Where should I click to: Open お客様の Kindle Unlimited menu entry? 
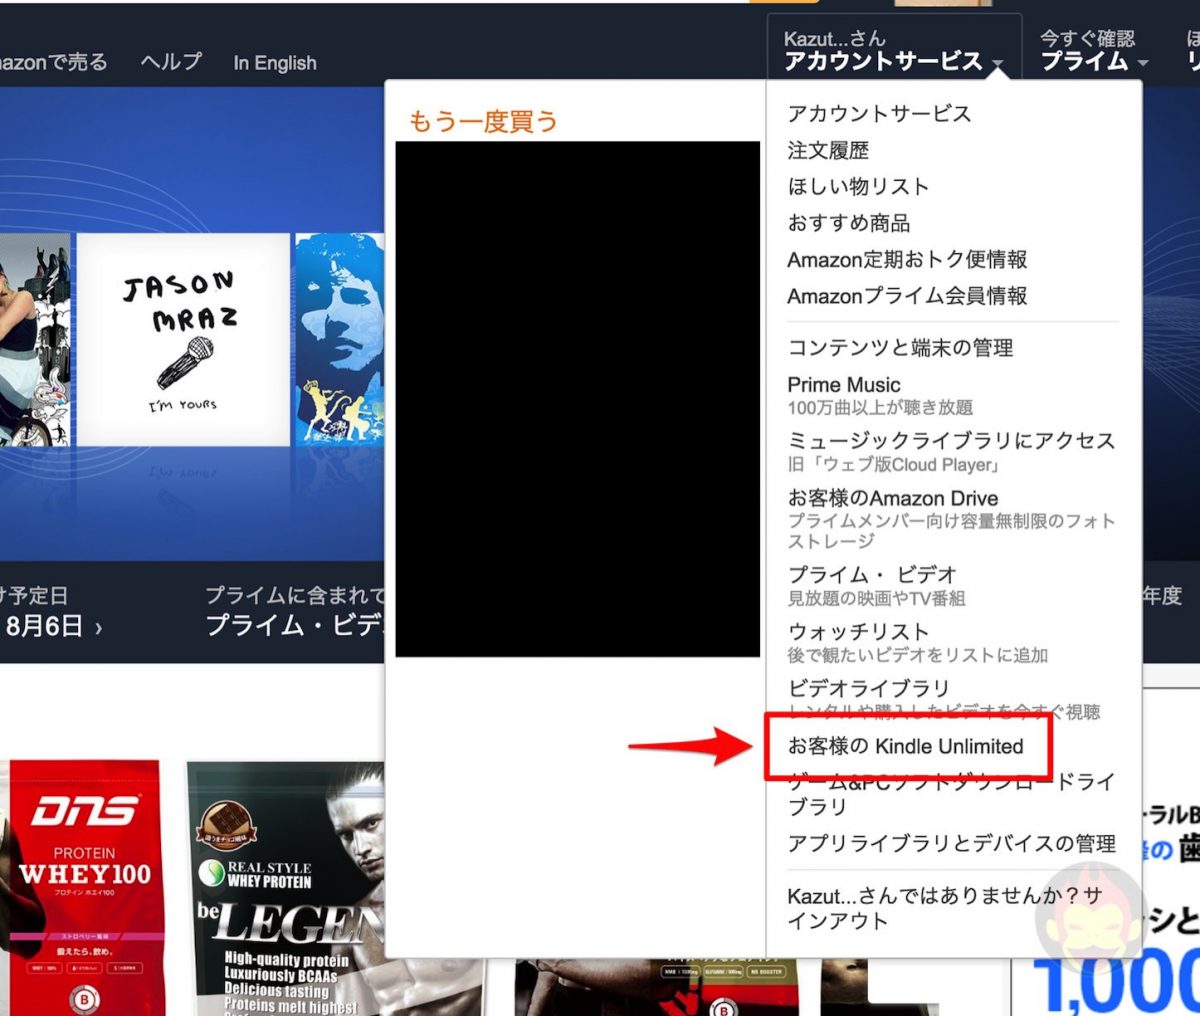click(x=905, y=747)
